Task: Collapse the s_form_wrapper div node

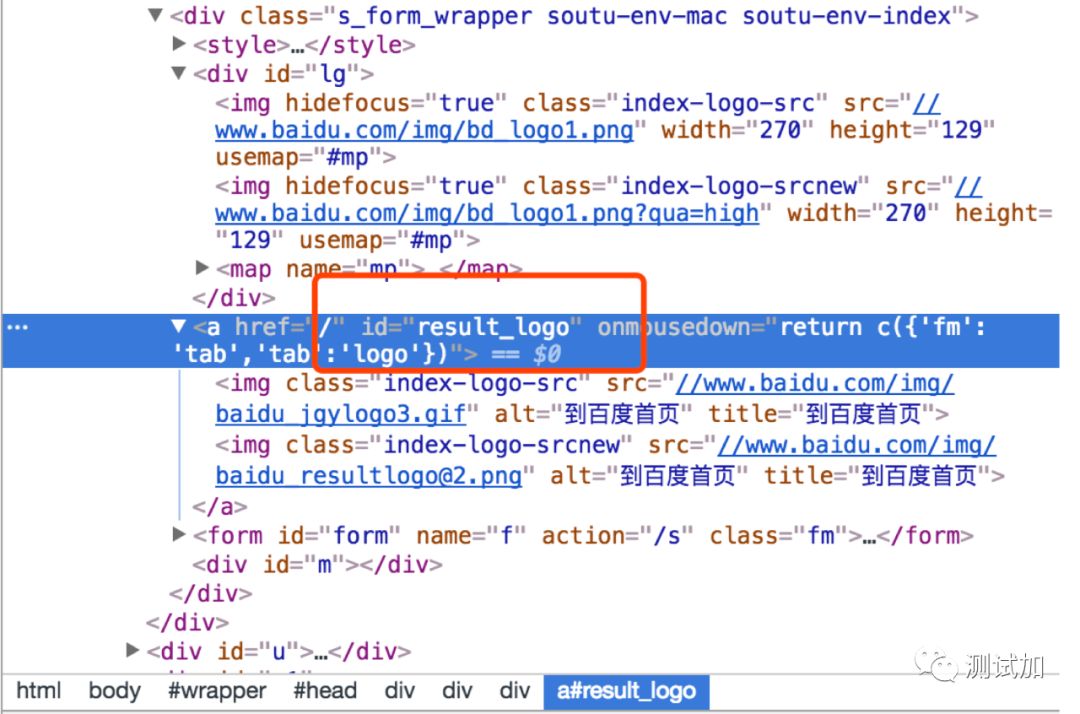Action: tap(156, 14)
